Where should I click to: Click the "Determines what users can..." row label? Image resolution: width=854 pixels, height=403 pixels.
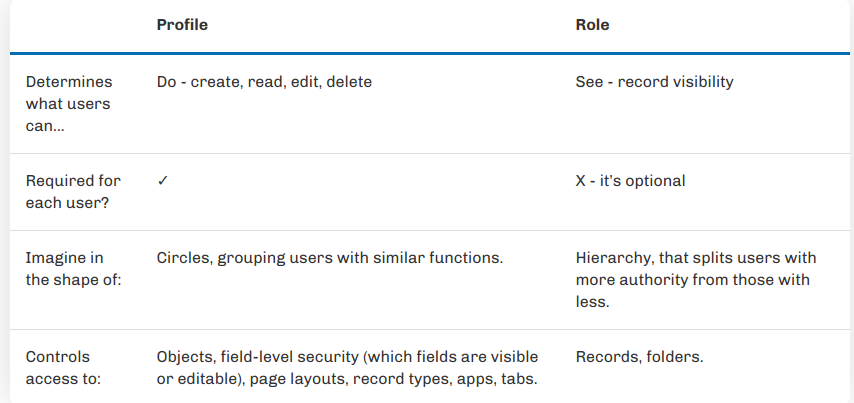pos(68,104)
